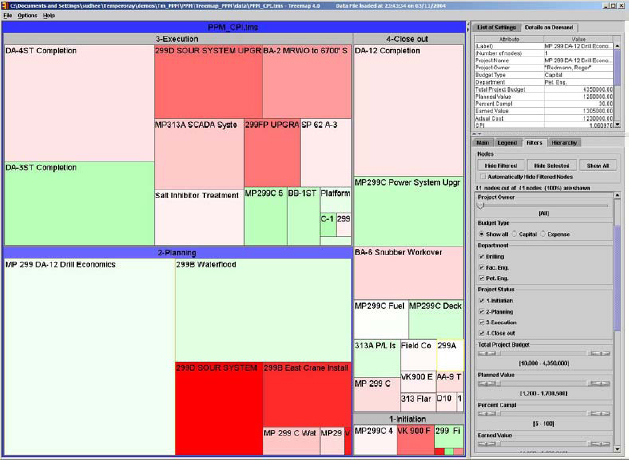Click the 4-Close out group header

coord(408,39)
